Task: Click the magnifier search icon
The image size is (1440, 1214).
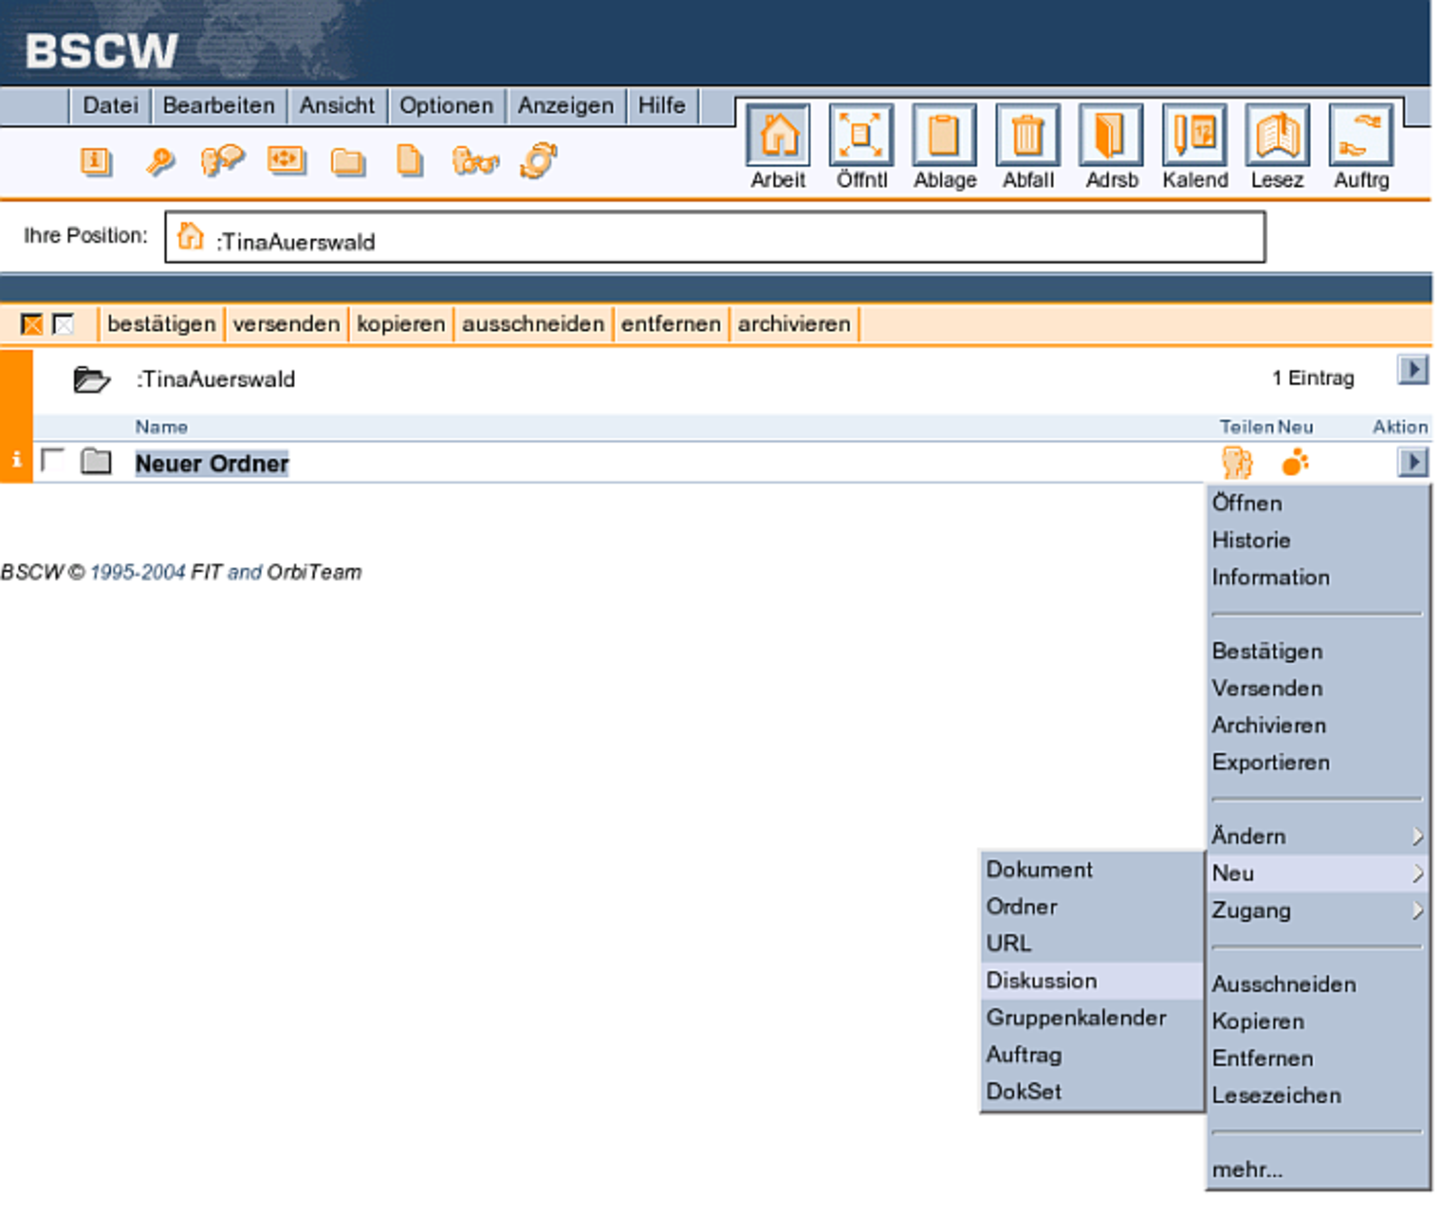Action: click(x=159, y=161)
